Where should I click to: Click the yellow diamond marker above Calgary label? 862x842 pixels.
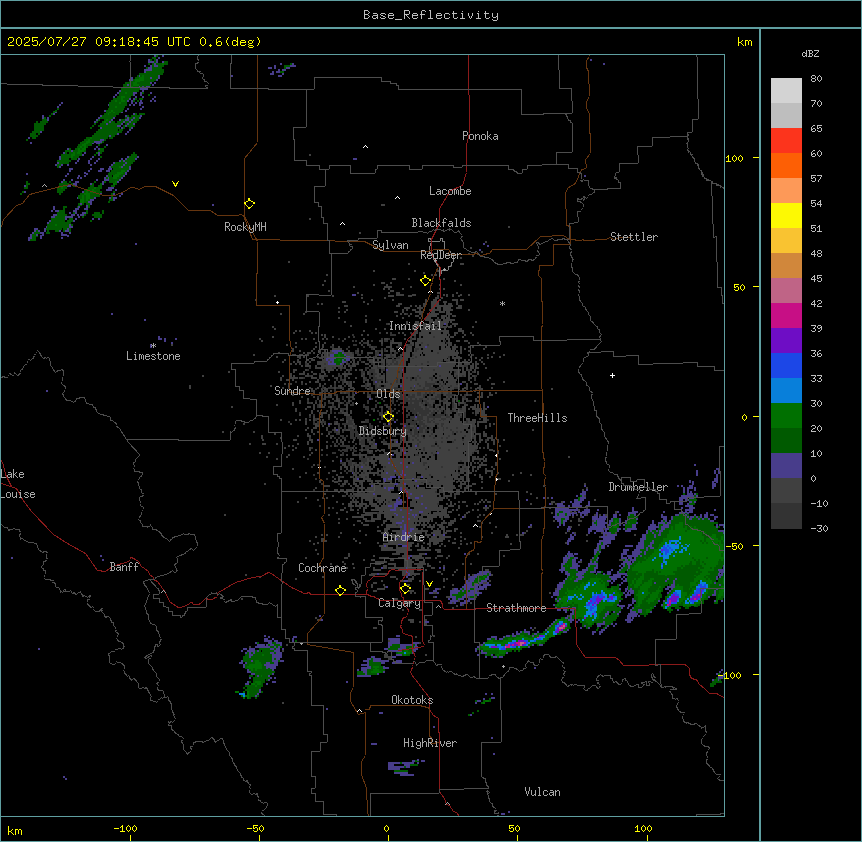[405, 589]
